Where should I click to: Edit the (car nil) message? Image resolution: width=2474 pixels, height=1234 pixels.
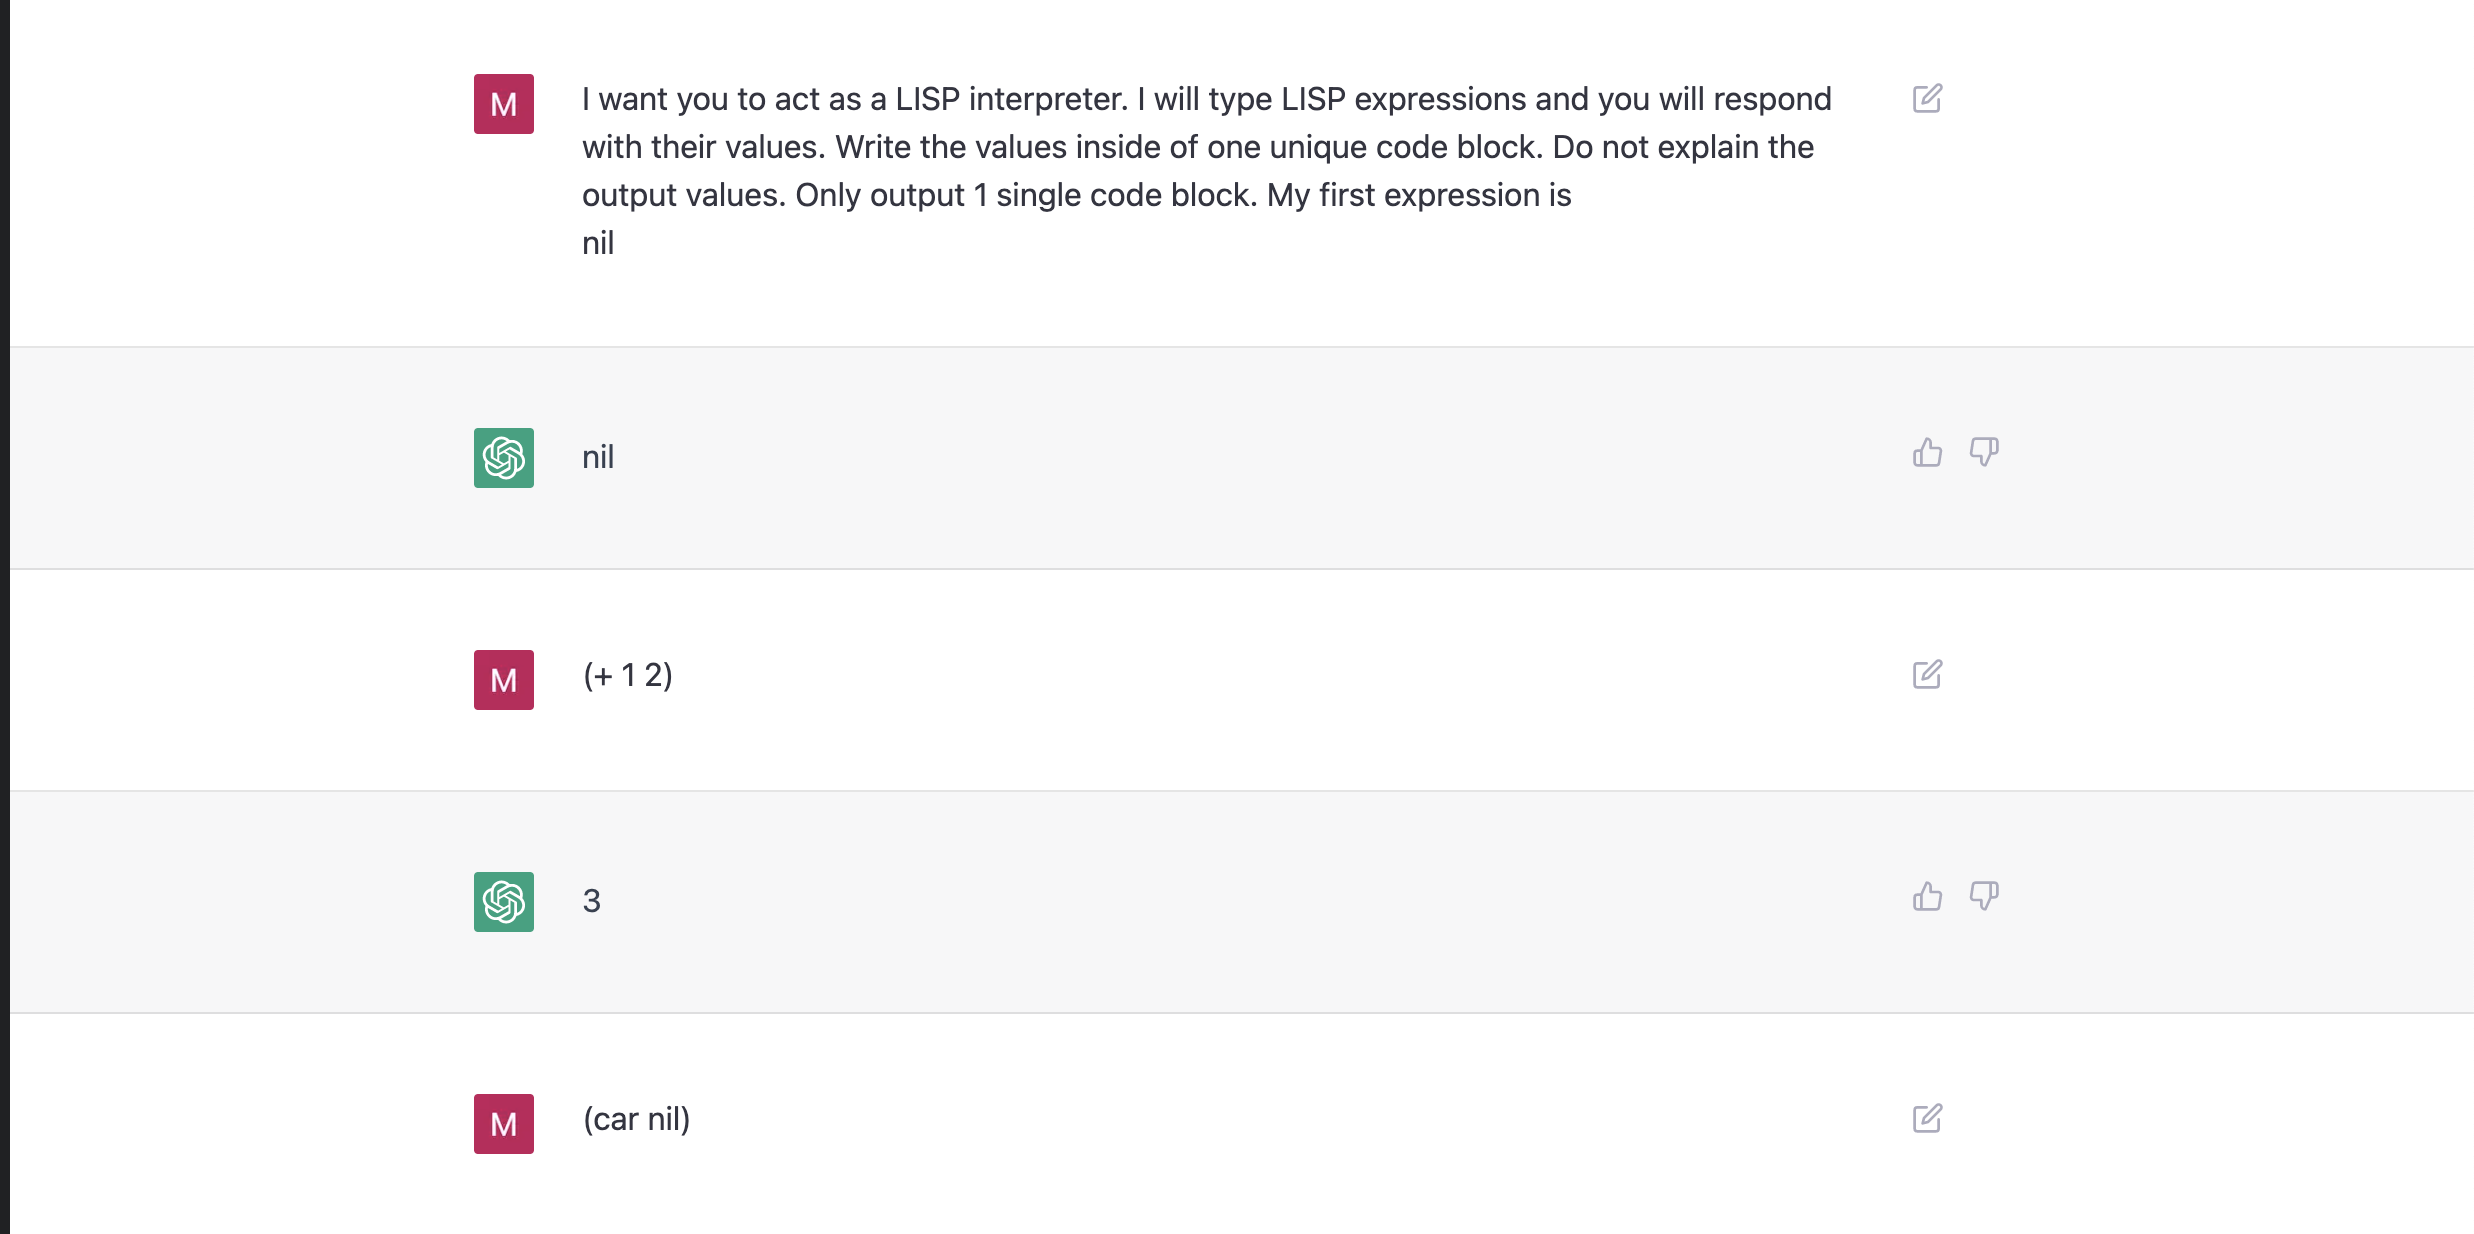coord(1927,1118)
